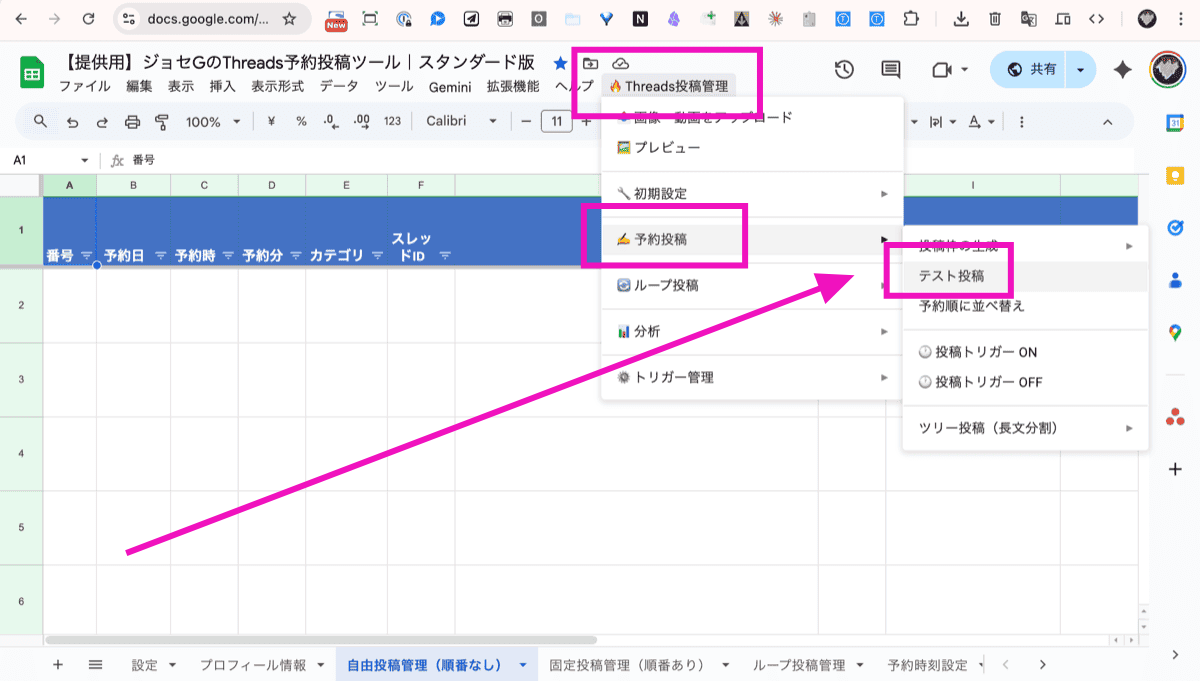This screenshot has width=1200, height=681.
Task: Open the share button dropdown arrow
Action: point(1081,69)
